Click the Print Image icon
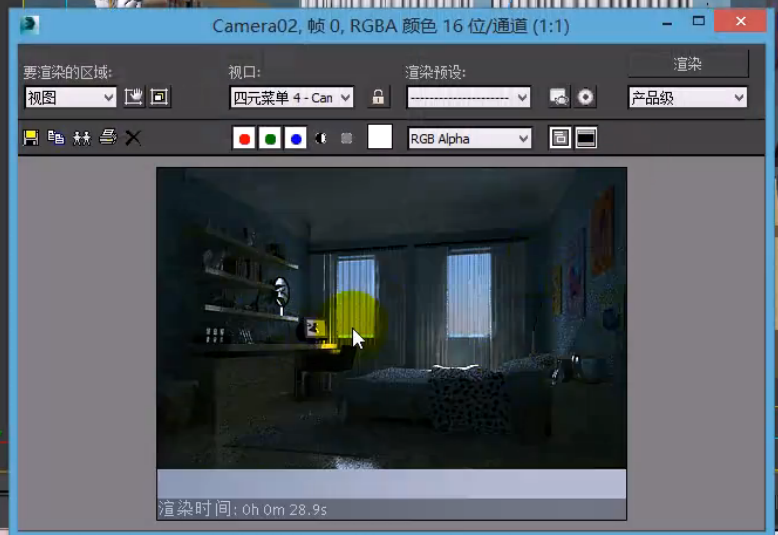778x535 pixels. [x=108, y=137]
